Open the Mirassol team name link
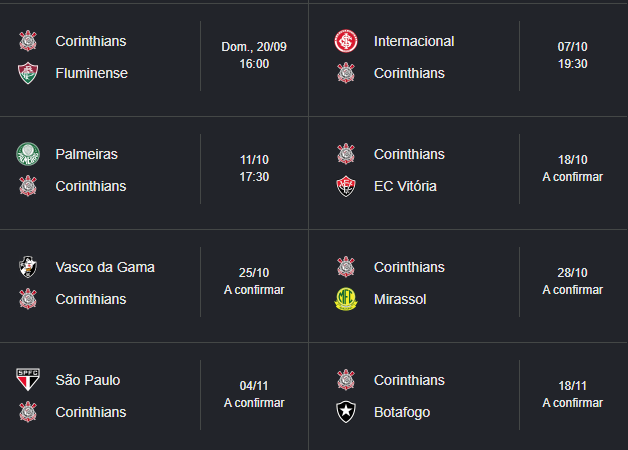The height and width of the screenshot is (450, 628). [x=400, y=299]
